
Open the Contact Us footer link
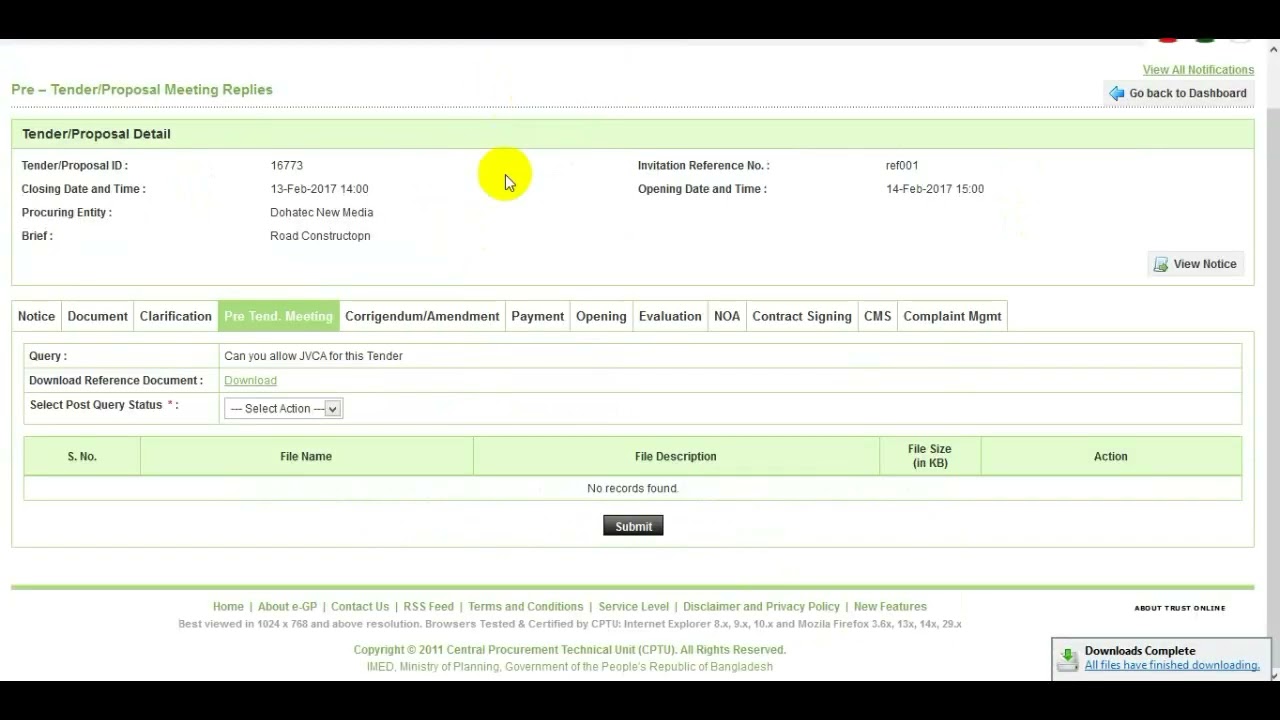[x=360, y=607]
